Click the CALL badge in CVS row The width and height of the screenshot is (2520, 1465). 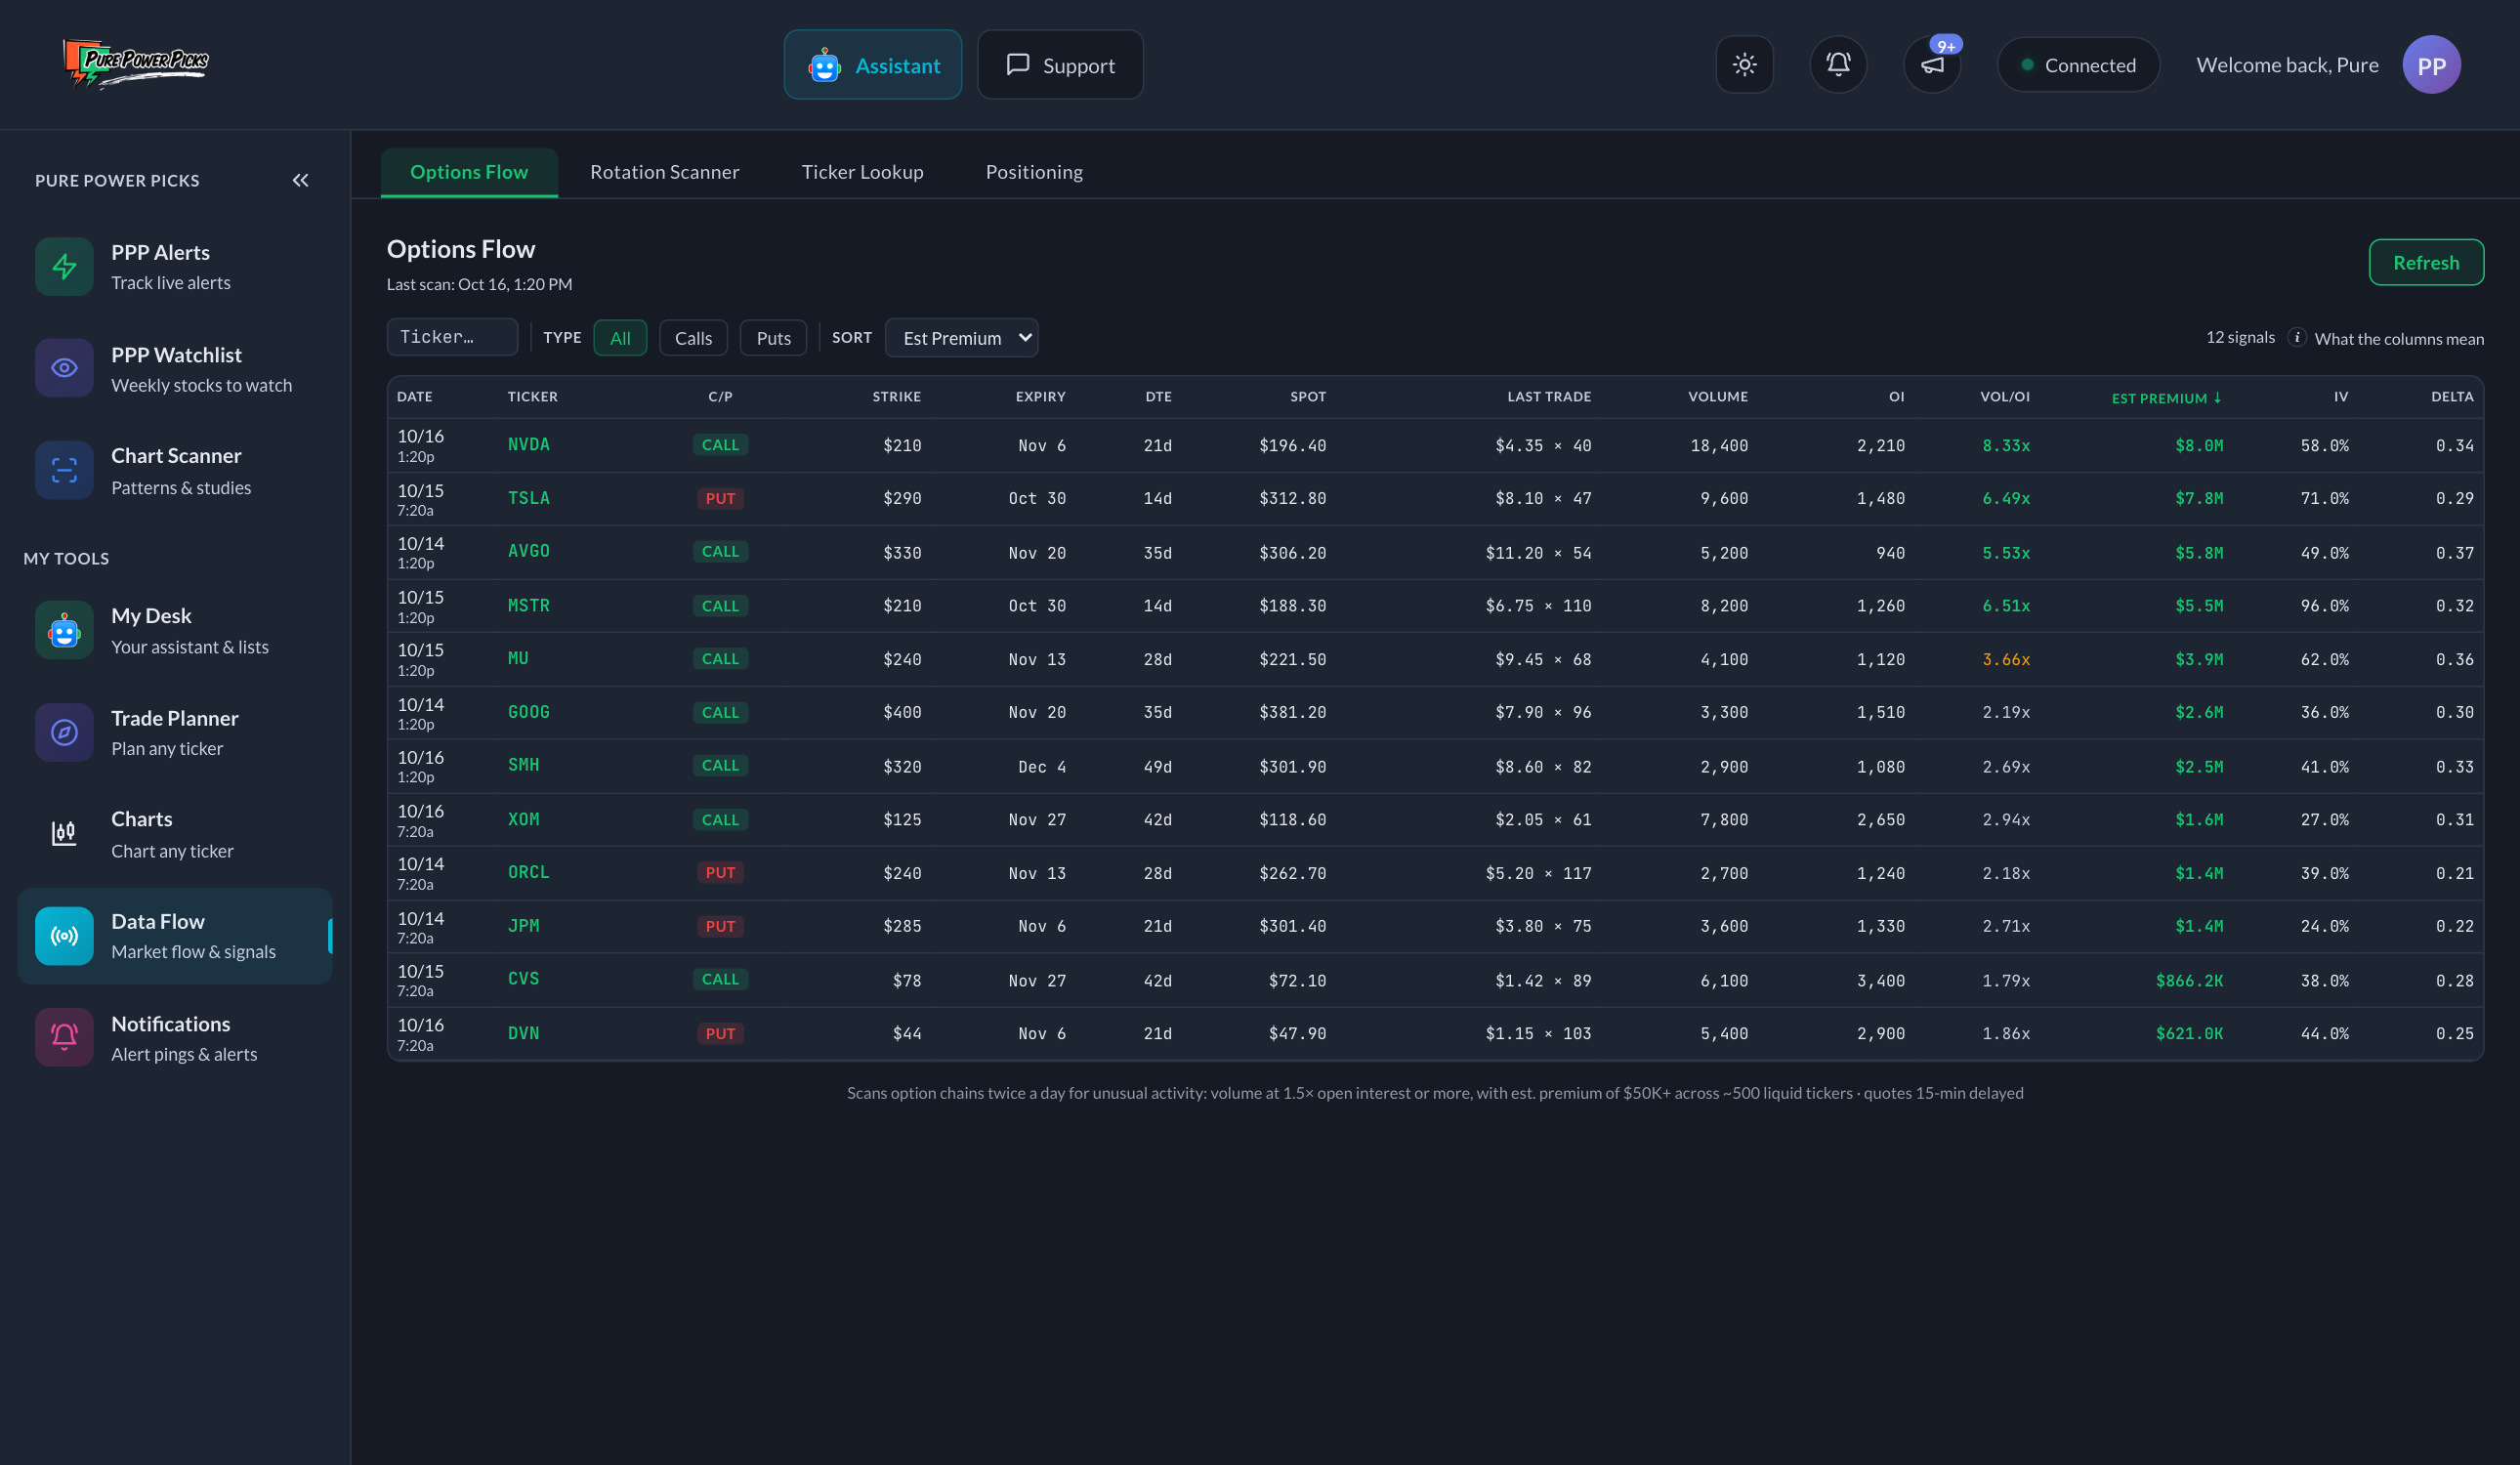720,980
